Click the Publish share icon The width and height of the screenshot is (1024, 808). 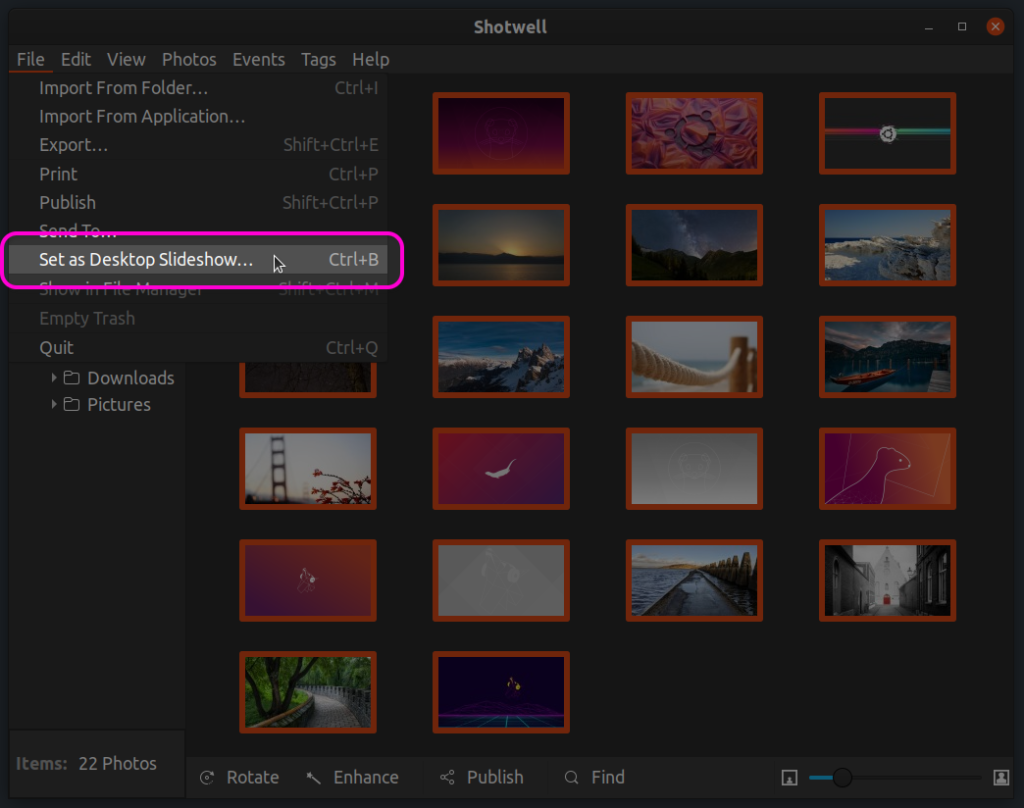coord(447,777)
